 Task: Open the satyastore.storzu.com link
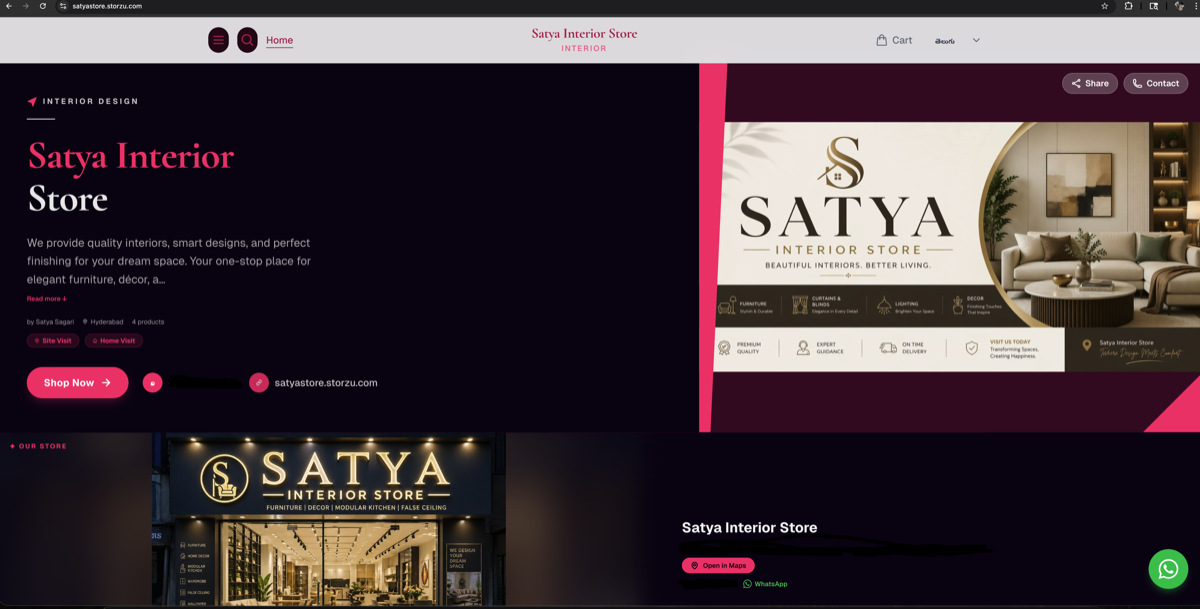[326, 383]
